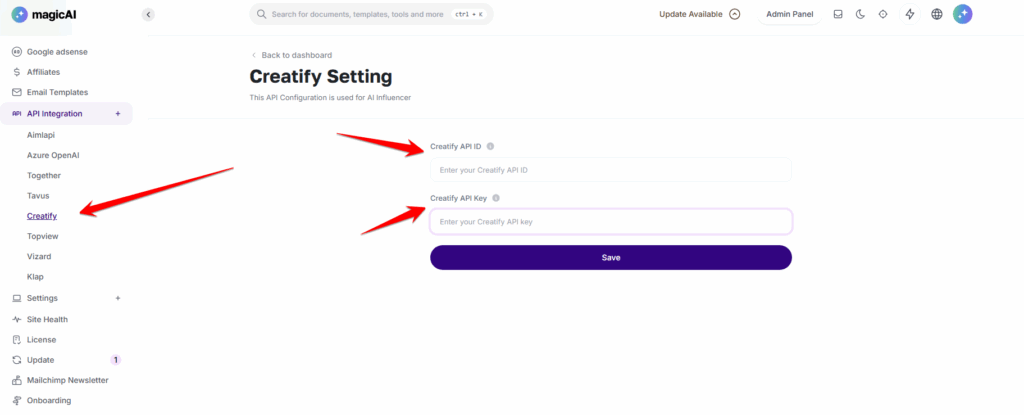This screenshot has height=415, width=1024.
Task: Click the search documents and templates bar
Action: pos(371,14)
